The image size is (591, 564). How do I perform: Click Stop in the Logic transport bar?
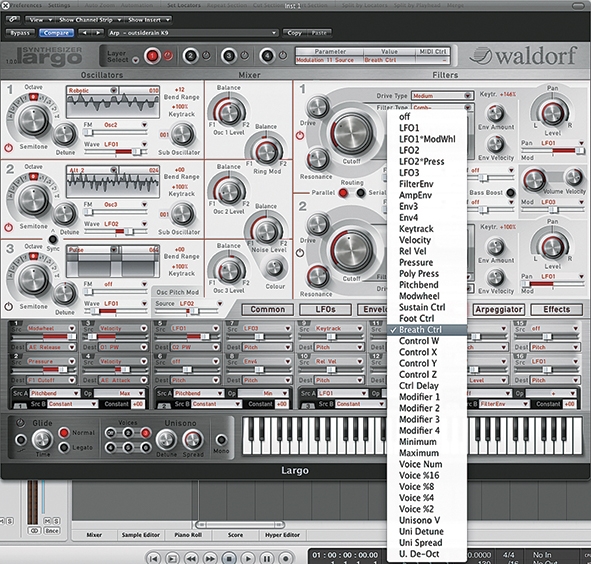tap(228, 558)
